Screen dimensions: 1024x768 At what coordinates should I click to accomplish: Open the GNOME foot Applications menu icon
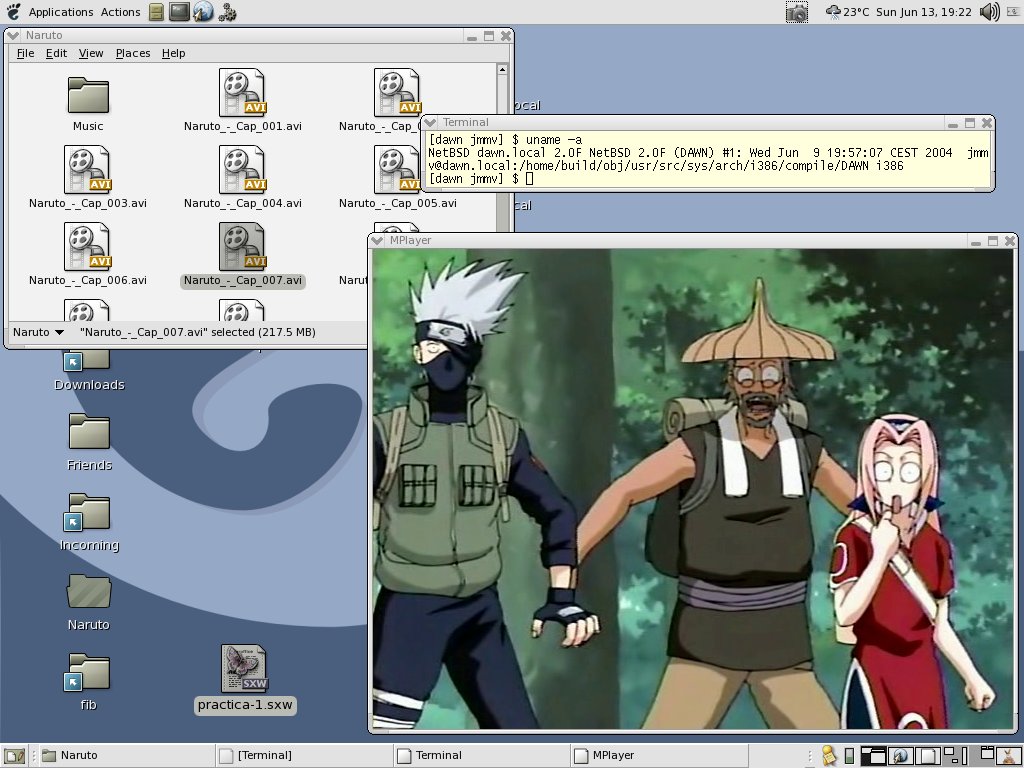[x=12, y=12]
